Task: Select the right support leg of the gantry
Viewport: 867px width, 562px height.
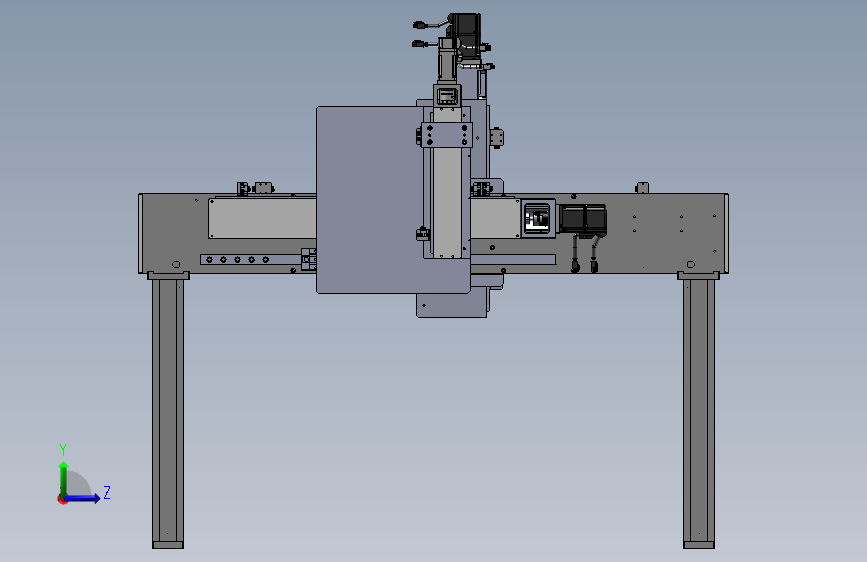Action: click(x=699, y=410)
